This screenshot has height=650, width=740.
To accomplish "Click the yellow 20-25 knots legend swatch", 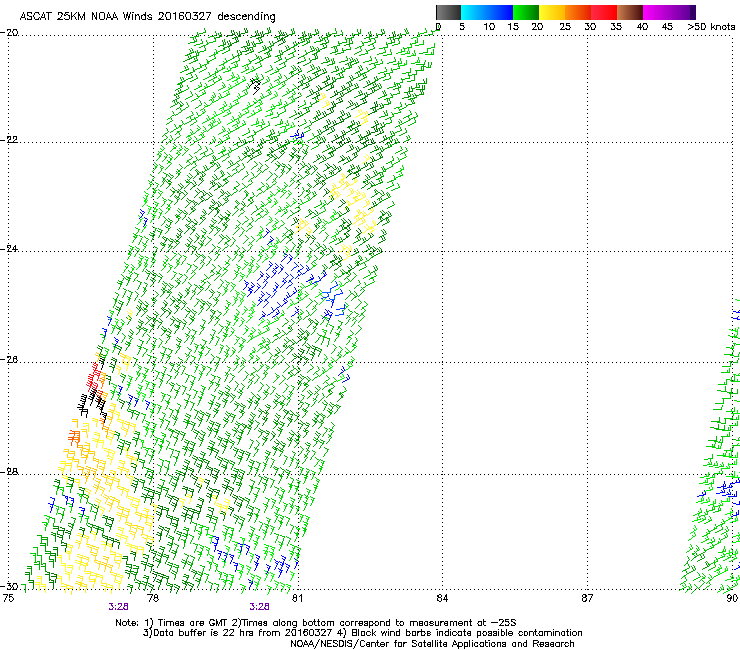I will tap(552, 12).
